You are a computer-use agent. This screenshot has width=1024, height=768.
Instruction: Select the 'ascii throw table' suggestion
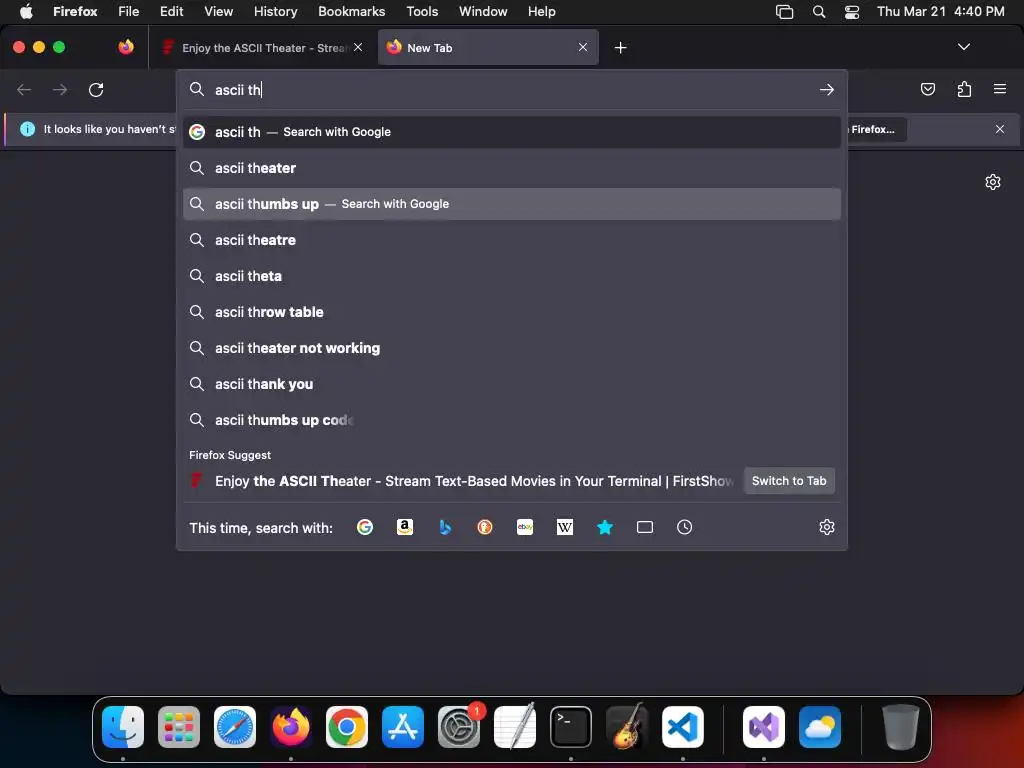click(x=511, y=312)
